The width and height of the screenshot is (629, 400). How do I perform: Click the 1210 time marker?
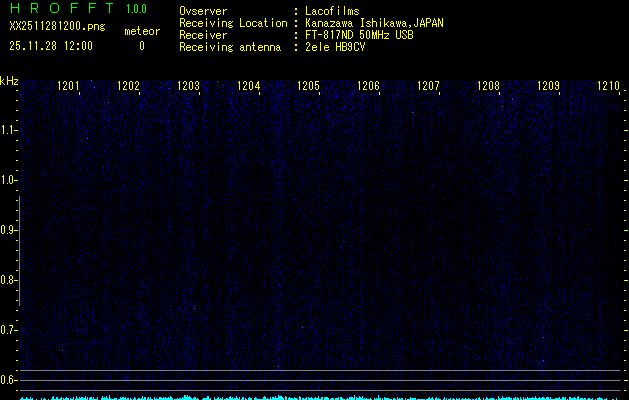point(608,87)
